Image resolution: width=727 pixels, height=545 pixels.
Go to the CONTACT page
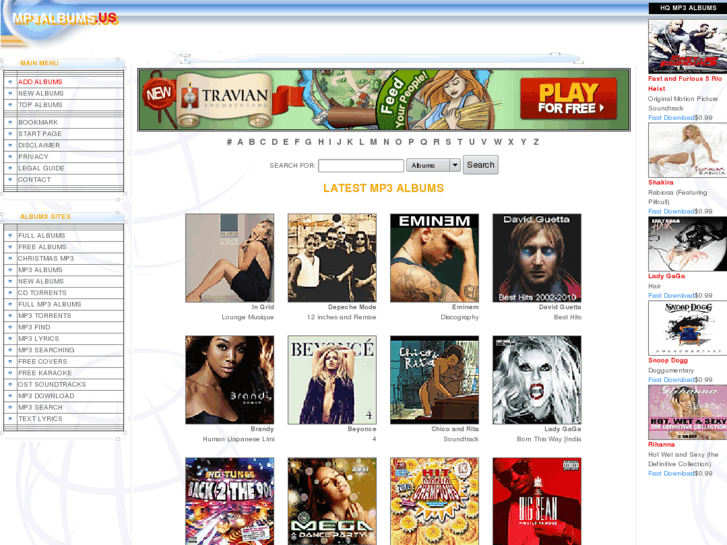coord(34,180)
